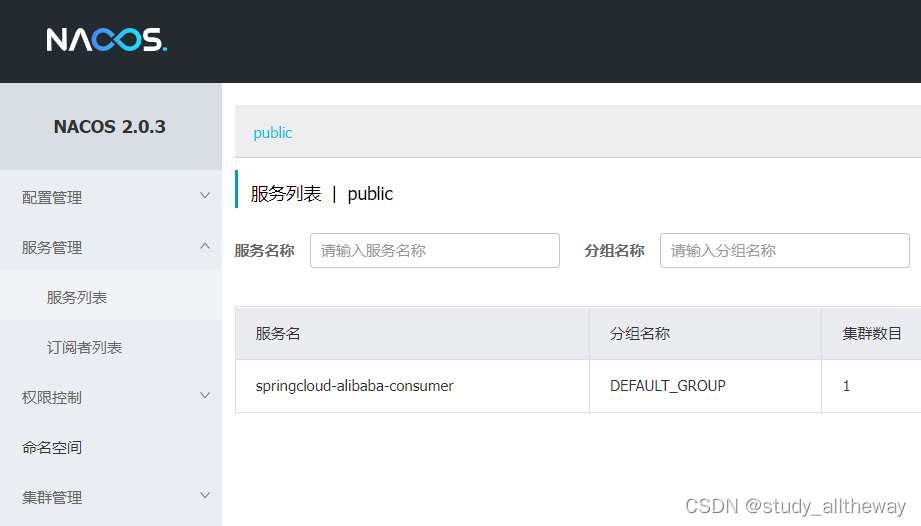Open the 配置管理 sidebar menu

coord(111,197)
